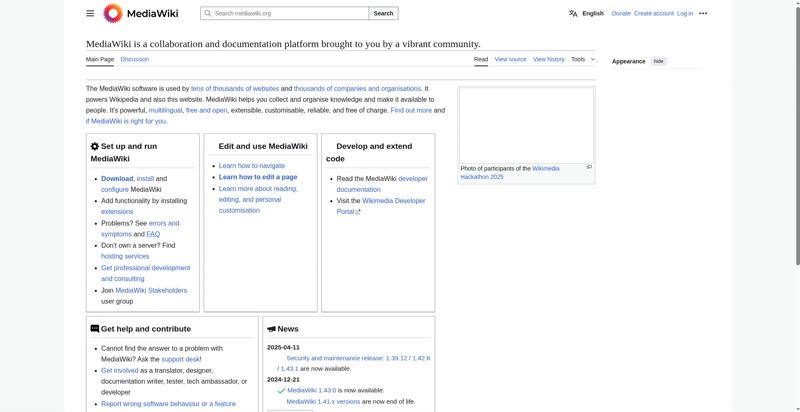Open the extensions link
800x412 pixels.
(117, 212)
